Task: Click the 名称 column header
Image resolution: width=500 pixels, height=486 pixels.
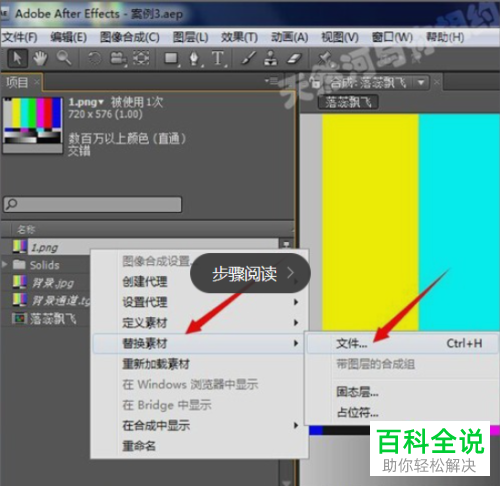Action: pyautogui.click(x=26, y=229)
